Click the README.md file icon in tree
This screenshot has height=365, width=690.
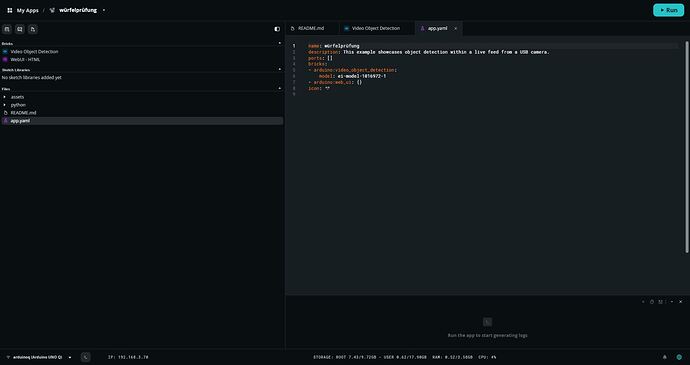[5, 113]
